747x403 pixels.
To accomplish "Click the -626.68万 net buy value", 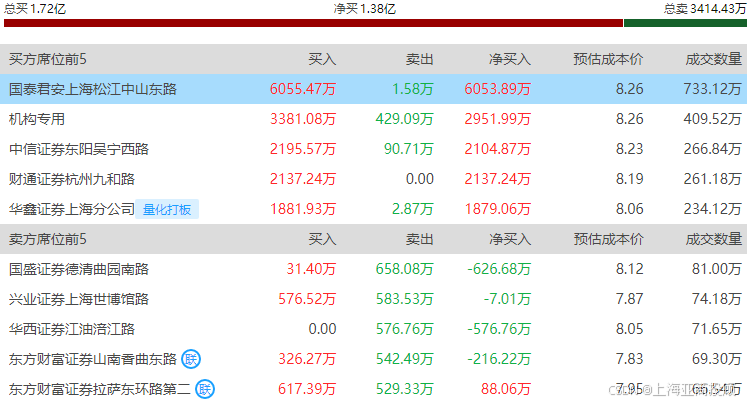I will [x=499, y=269].
